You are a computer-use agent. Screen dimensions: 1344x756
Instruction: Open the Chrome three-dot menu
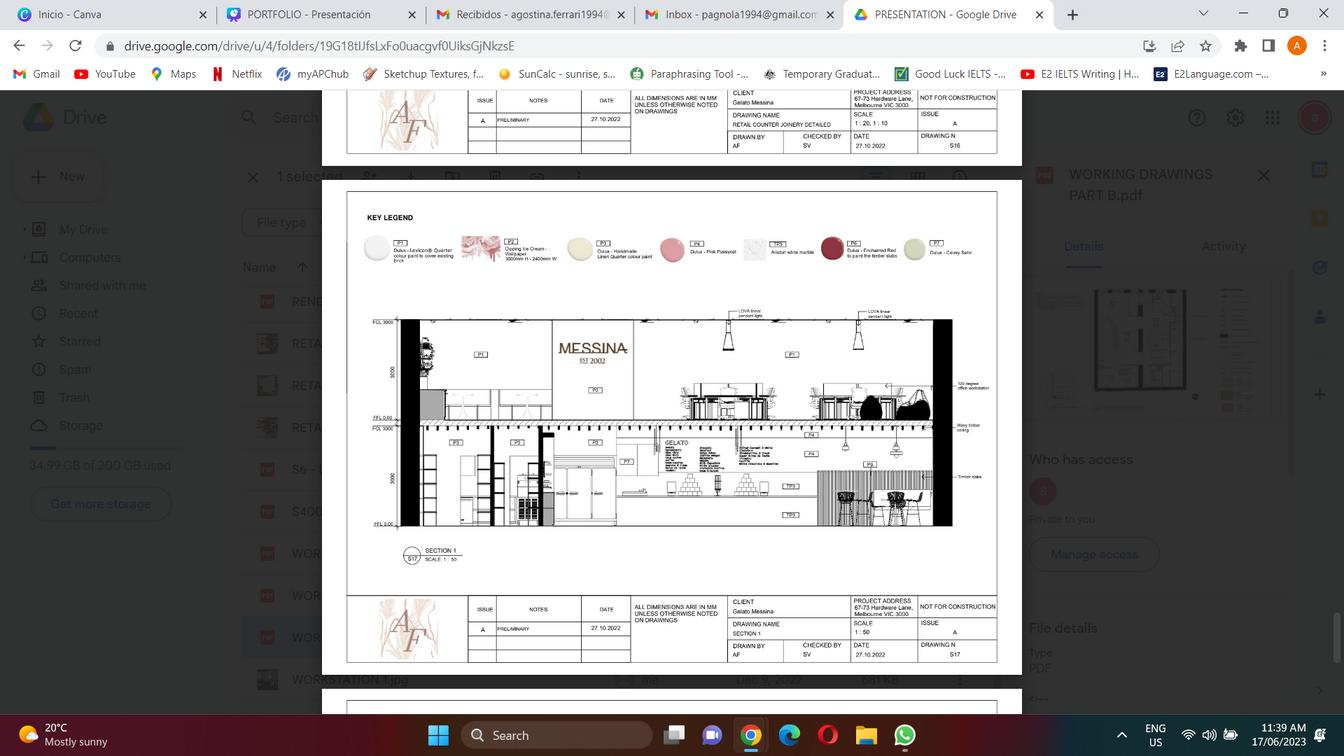point(1324,46)
